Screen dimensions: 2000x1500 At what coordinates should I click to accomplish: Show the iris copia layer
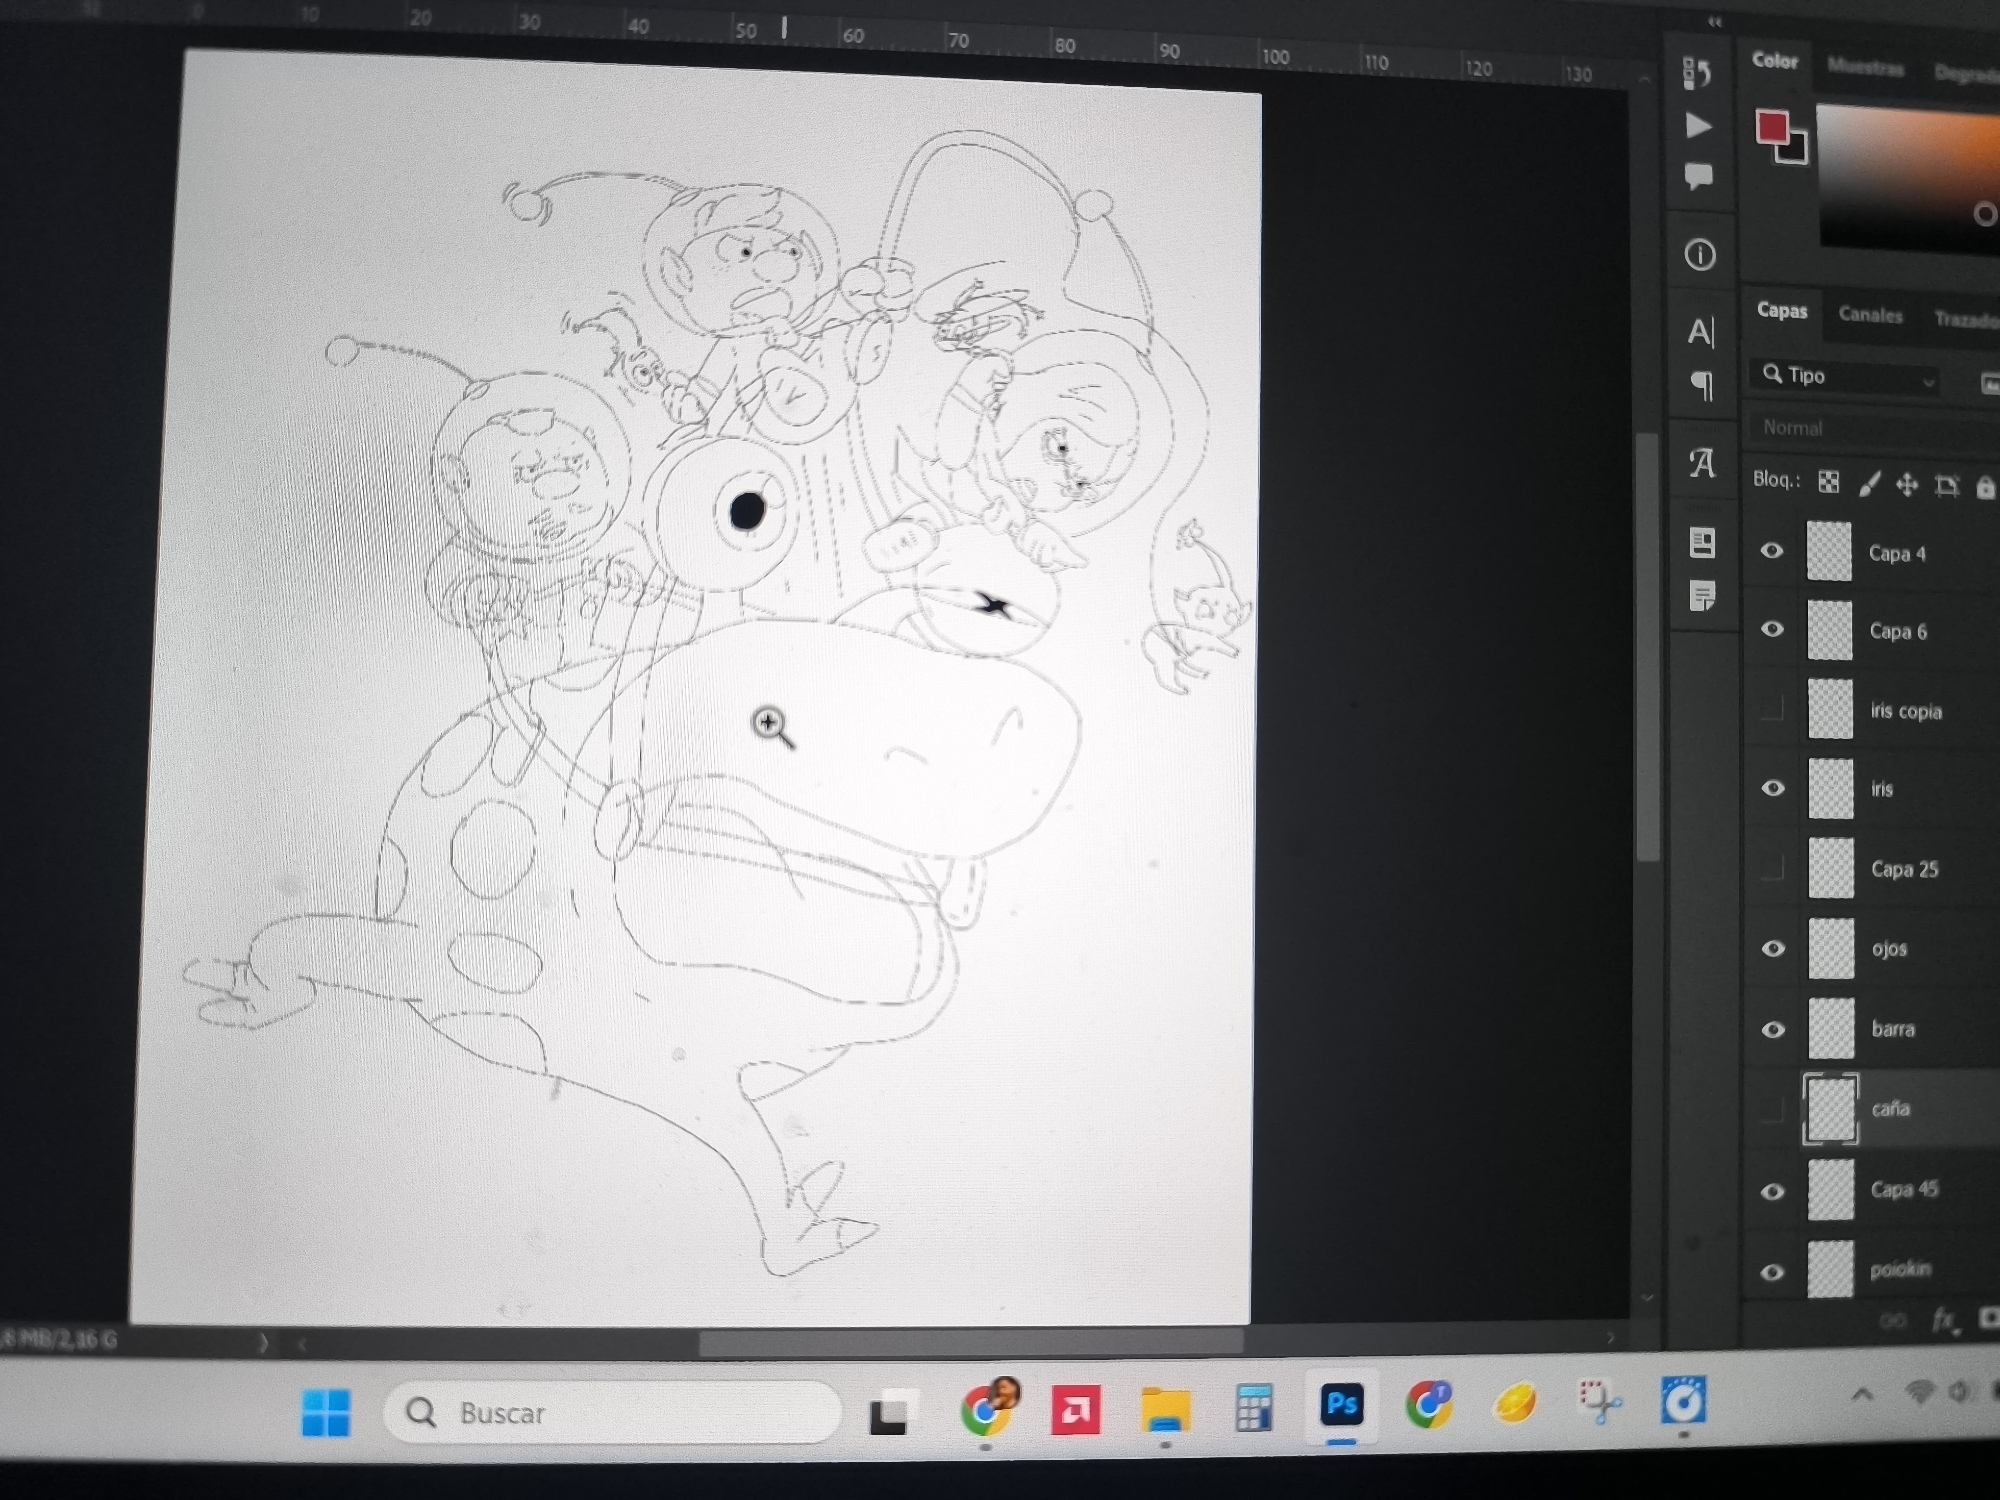click(x=1772, y=708)
